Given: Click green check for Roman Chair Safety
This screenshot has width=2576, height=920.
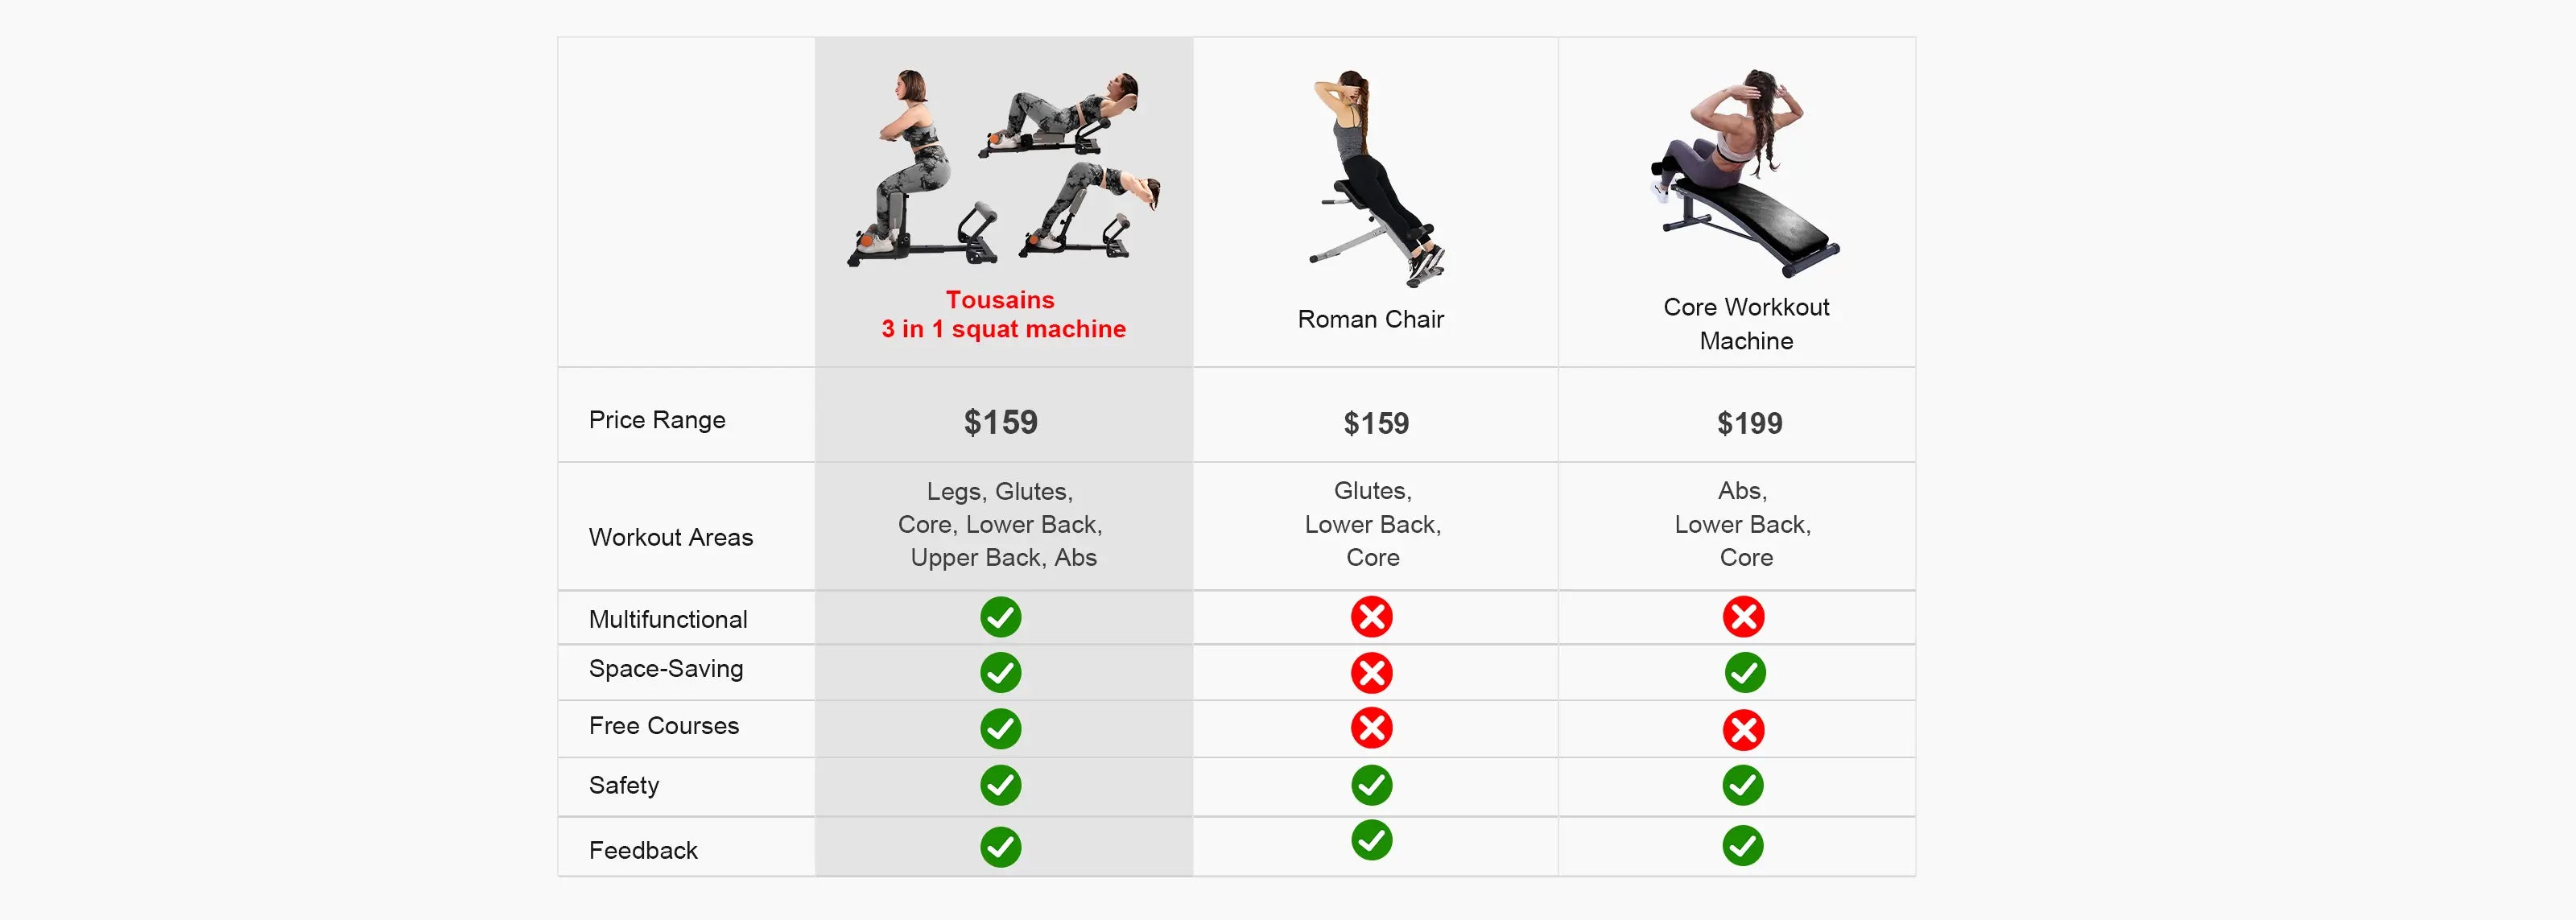Looking at the screenshot, I should click(1371, 785).
